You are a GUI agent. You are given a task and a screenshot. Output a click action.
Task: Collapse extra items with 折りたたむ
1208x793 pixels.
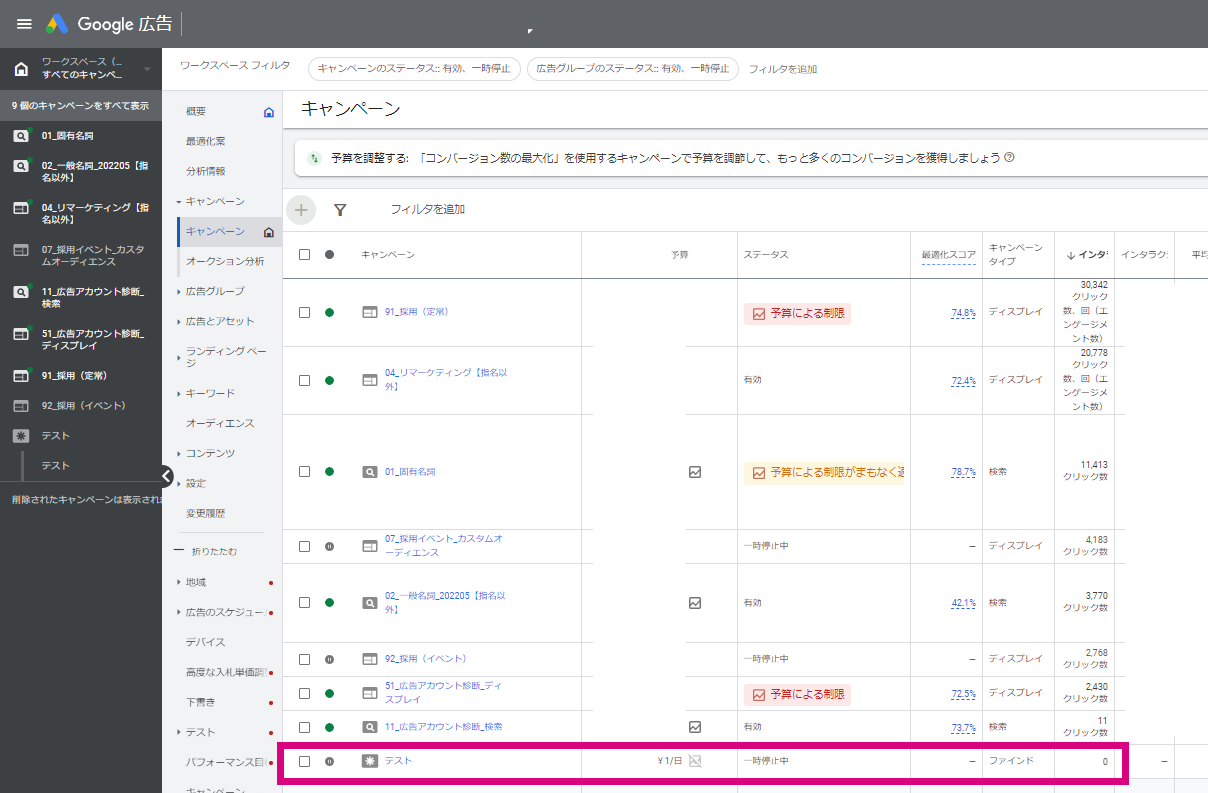pyautogui.click(x=206, y=551)
